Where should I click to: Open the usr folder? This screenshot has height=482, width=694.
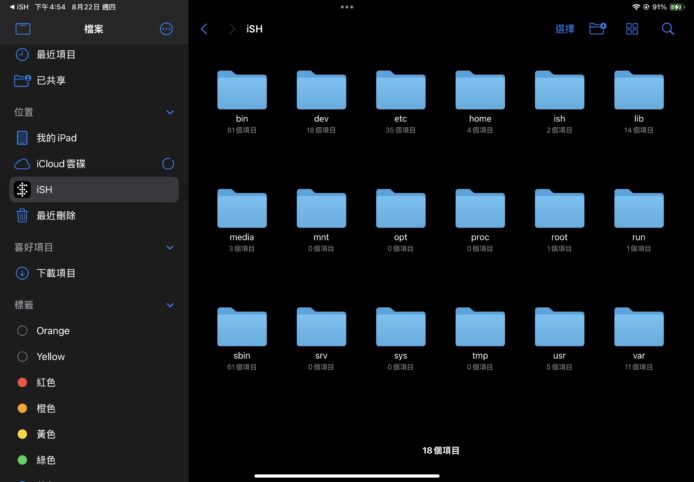pos(559,329)
